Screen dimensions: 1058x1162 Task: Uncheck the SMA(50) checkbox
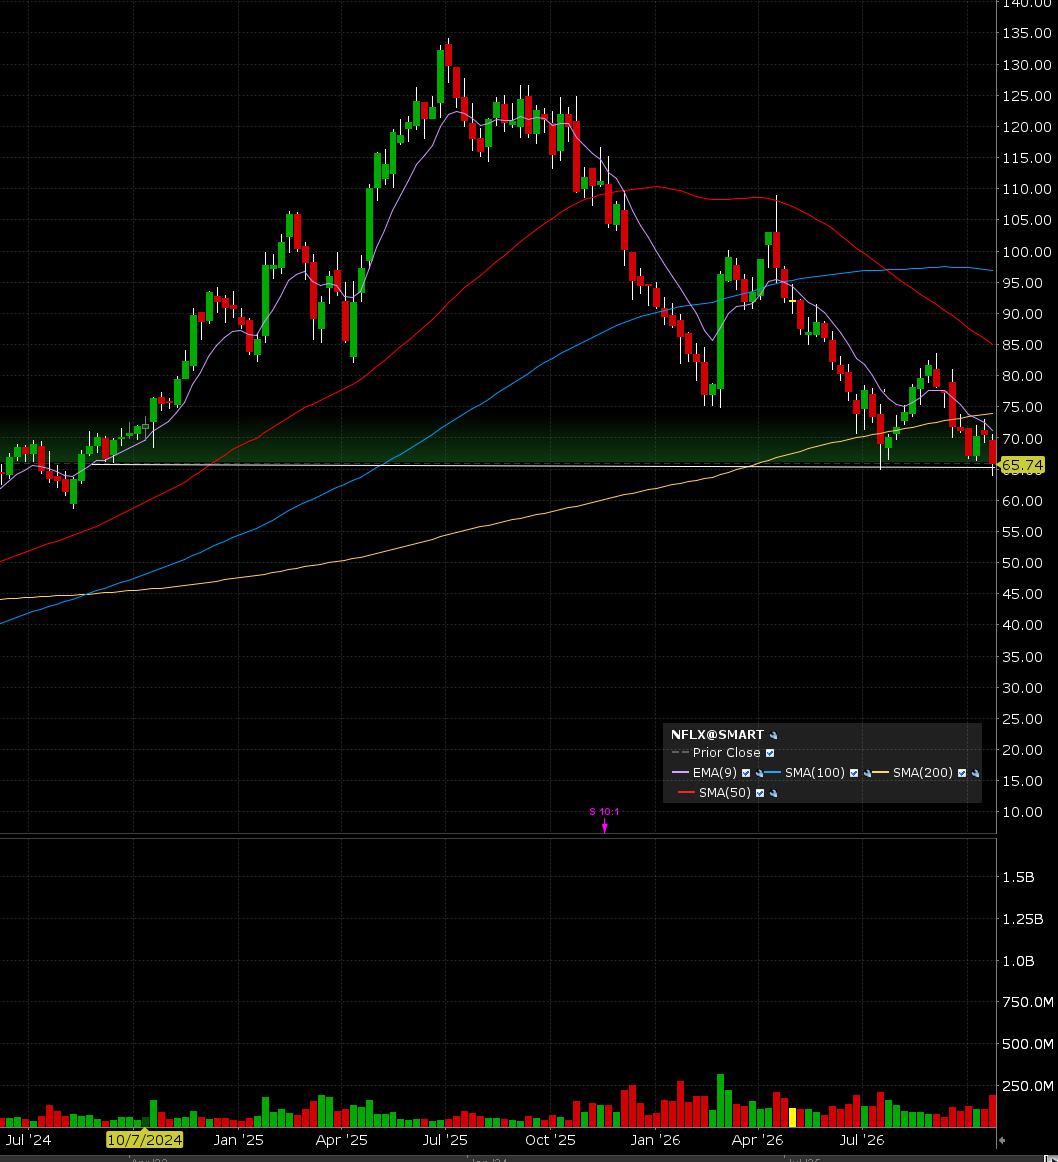(760, 793)
